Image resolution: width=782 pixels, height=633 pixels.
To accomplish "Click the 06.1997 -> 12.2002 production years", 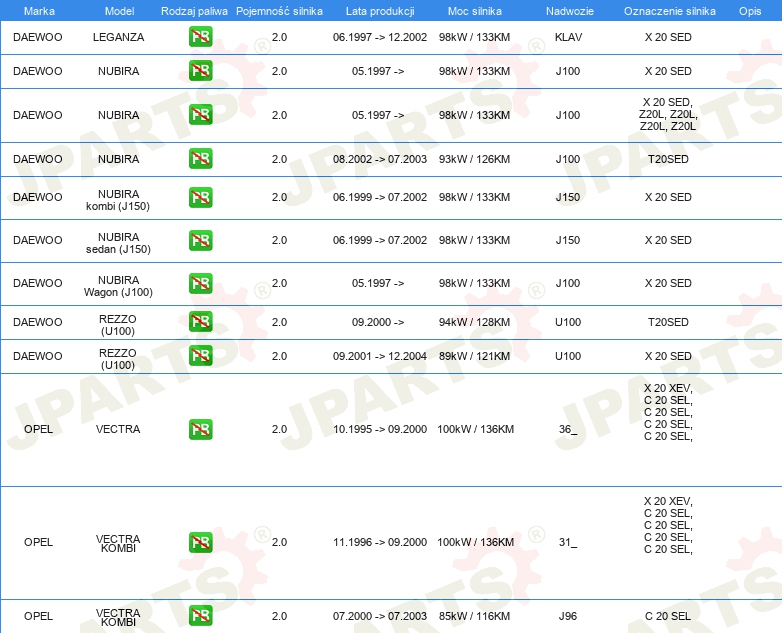I will [380, 37].
